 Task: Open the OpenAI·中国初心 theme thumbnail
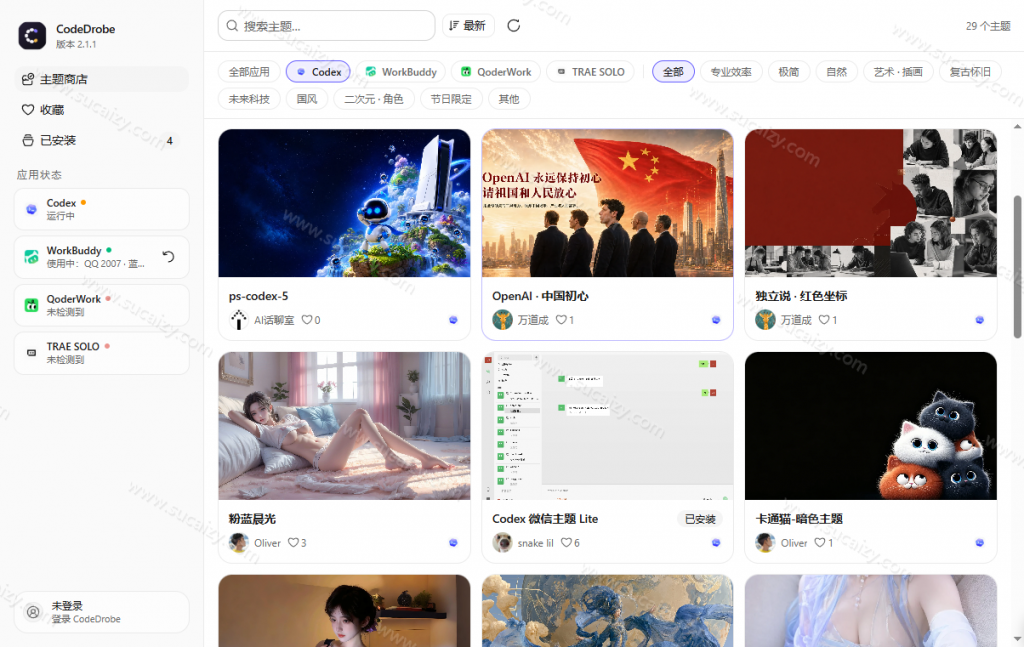point(607,203)
